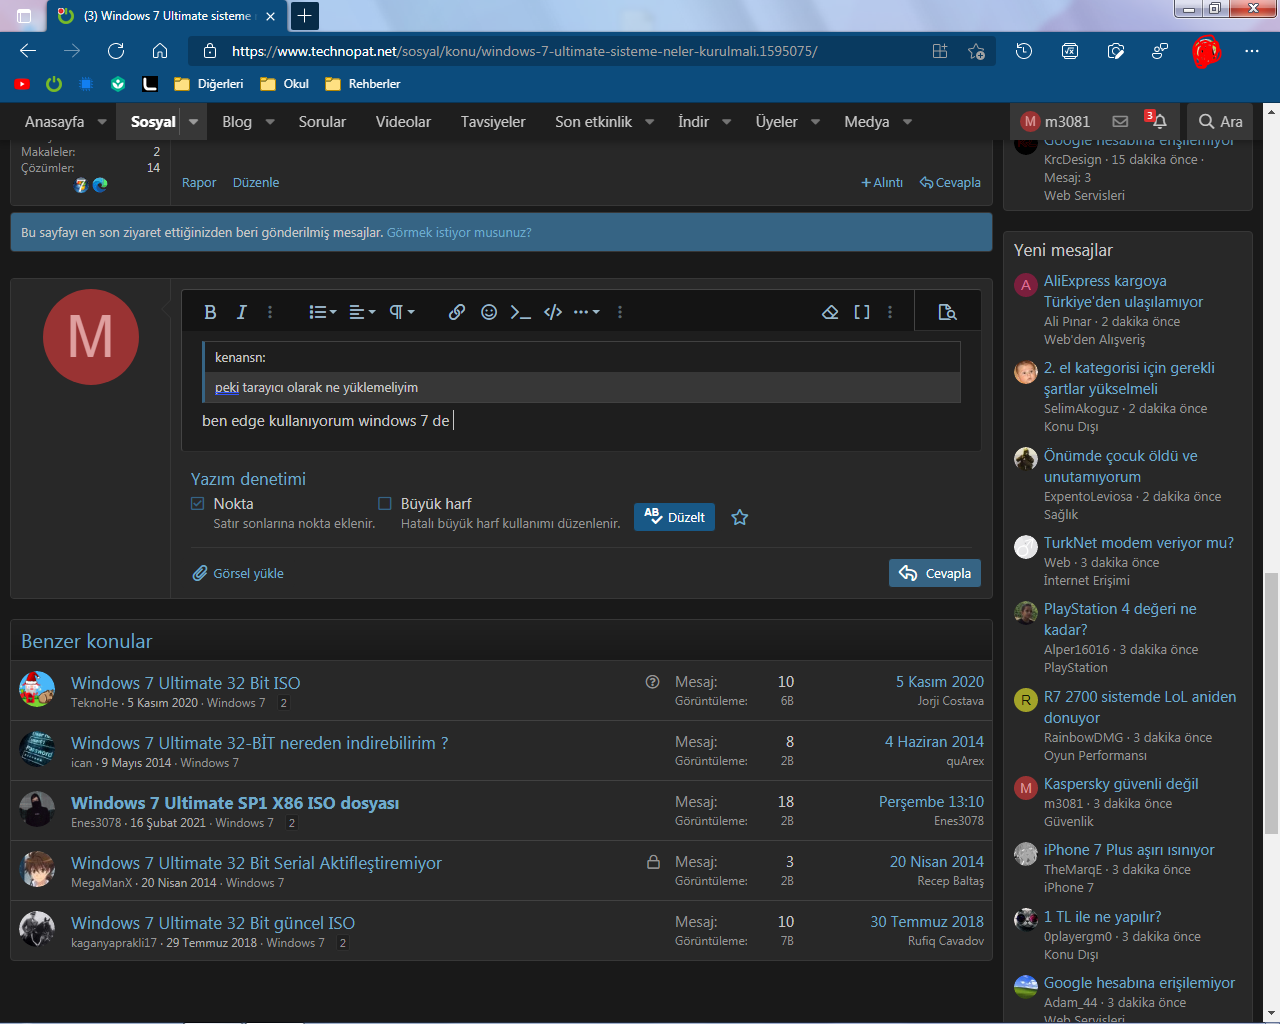This screenshot has width=1280, height=1024.
Task: Insert a link using the chain icon
Action: click(x=457, y=312)
